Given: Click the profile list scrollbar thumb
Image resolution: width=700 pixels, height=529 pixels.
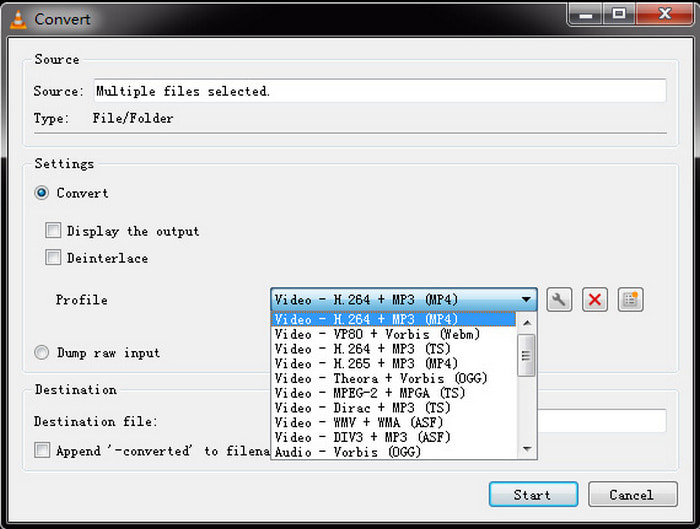Looking at the screenshot, I should point(526,355).
